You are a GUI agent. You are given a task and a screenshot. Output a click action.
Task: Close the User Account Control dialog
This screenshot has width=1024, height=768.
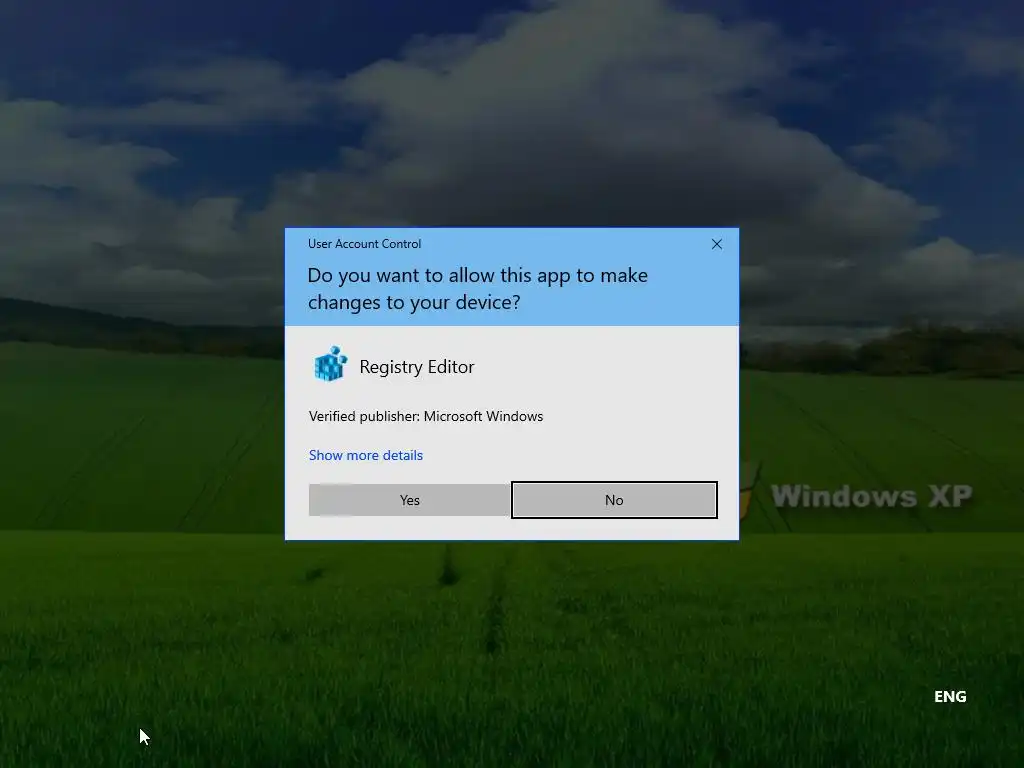716,244
